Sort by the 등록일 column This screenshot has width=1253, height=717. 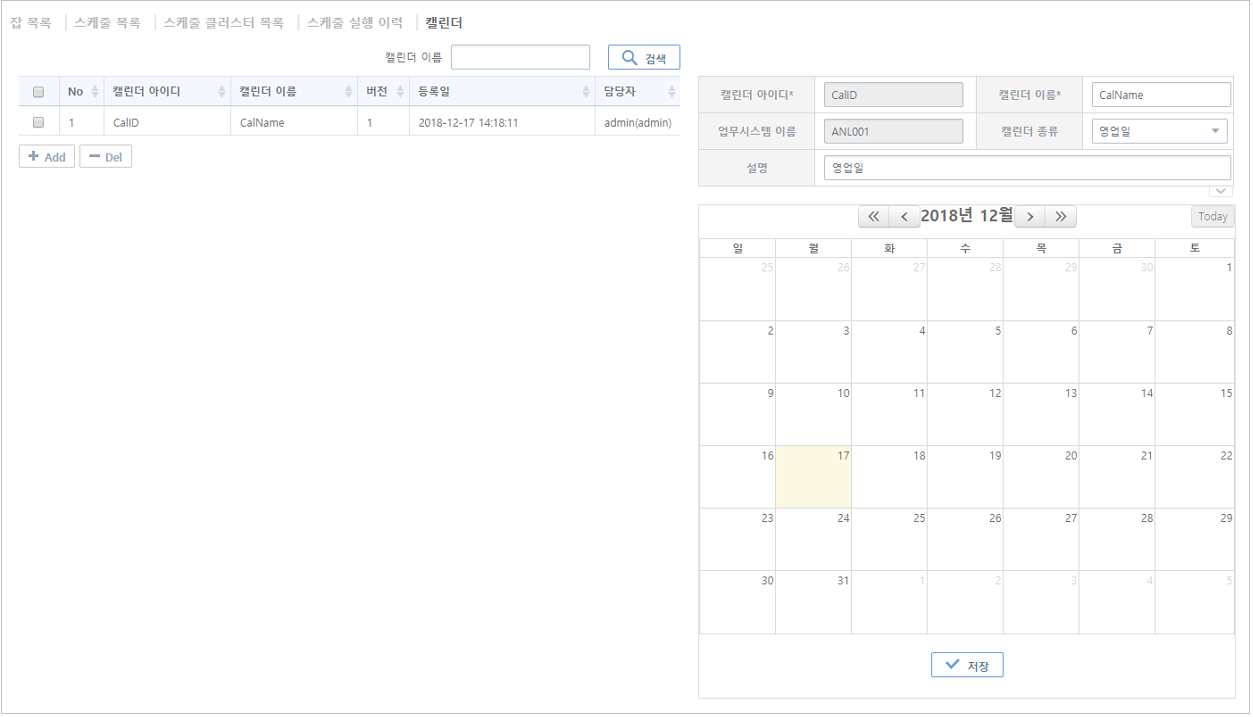coord(501,92)
